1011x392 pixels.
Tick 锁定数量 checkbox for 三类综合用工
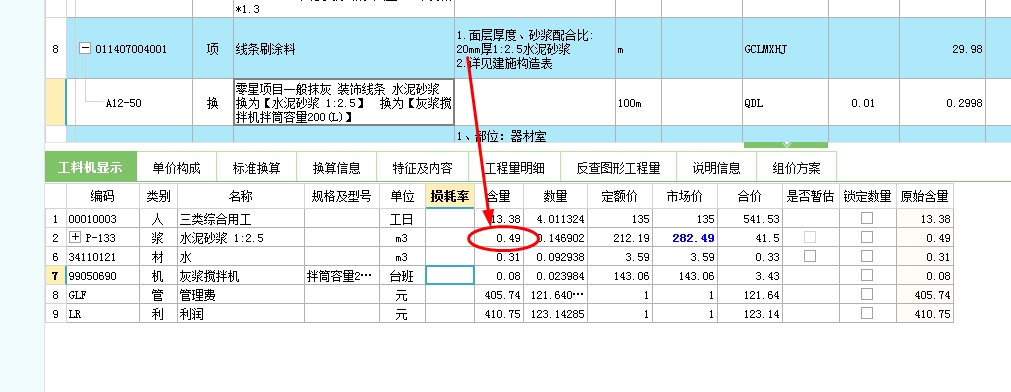(x=867, y=219)
